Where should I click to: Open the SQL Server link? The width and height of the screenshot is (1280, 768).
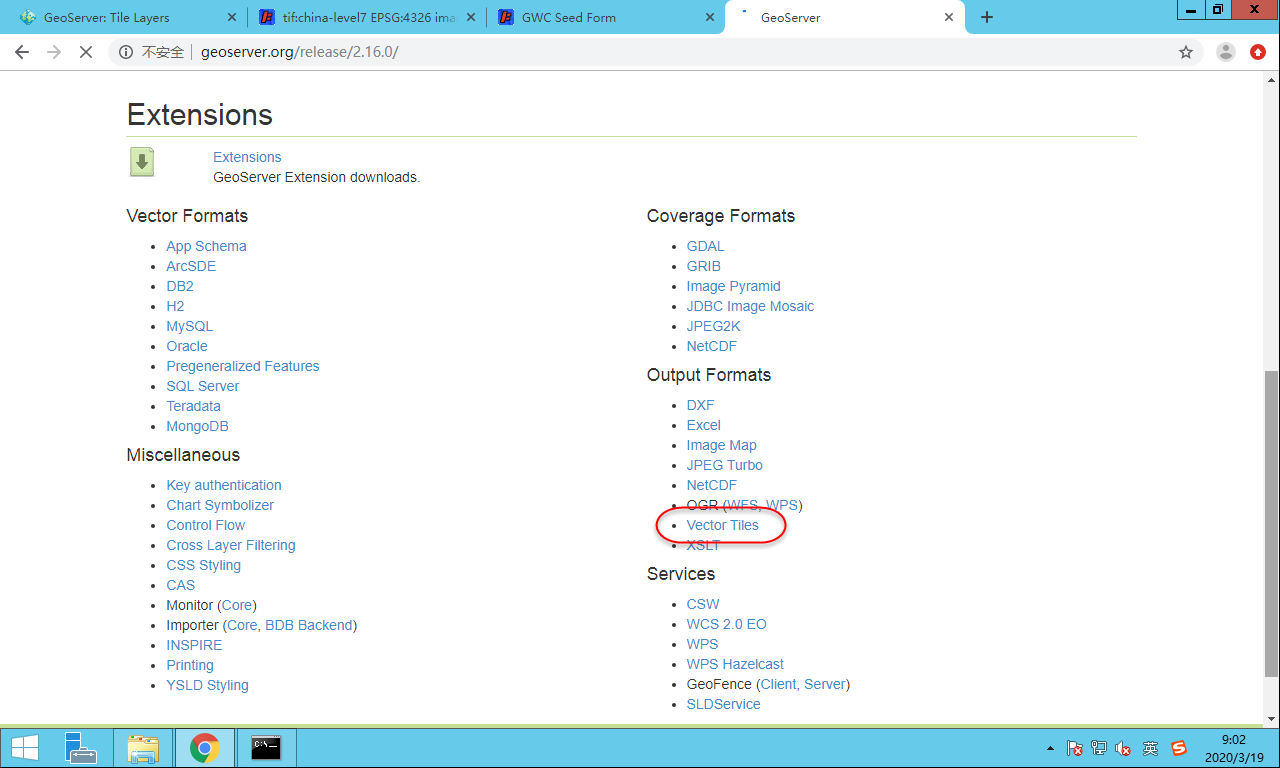pyautogui.click(x=203, y=386)
